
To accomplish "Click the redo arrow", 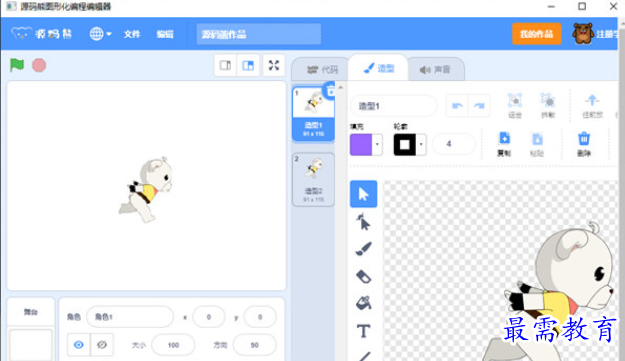I will pos(479,106).
